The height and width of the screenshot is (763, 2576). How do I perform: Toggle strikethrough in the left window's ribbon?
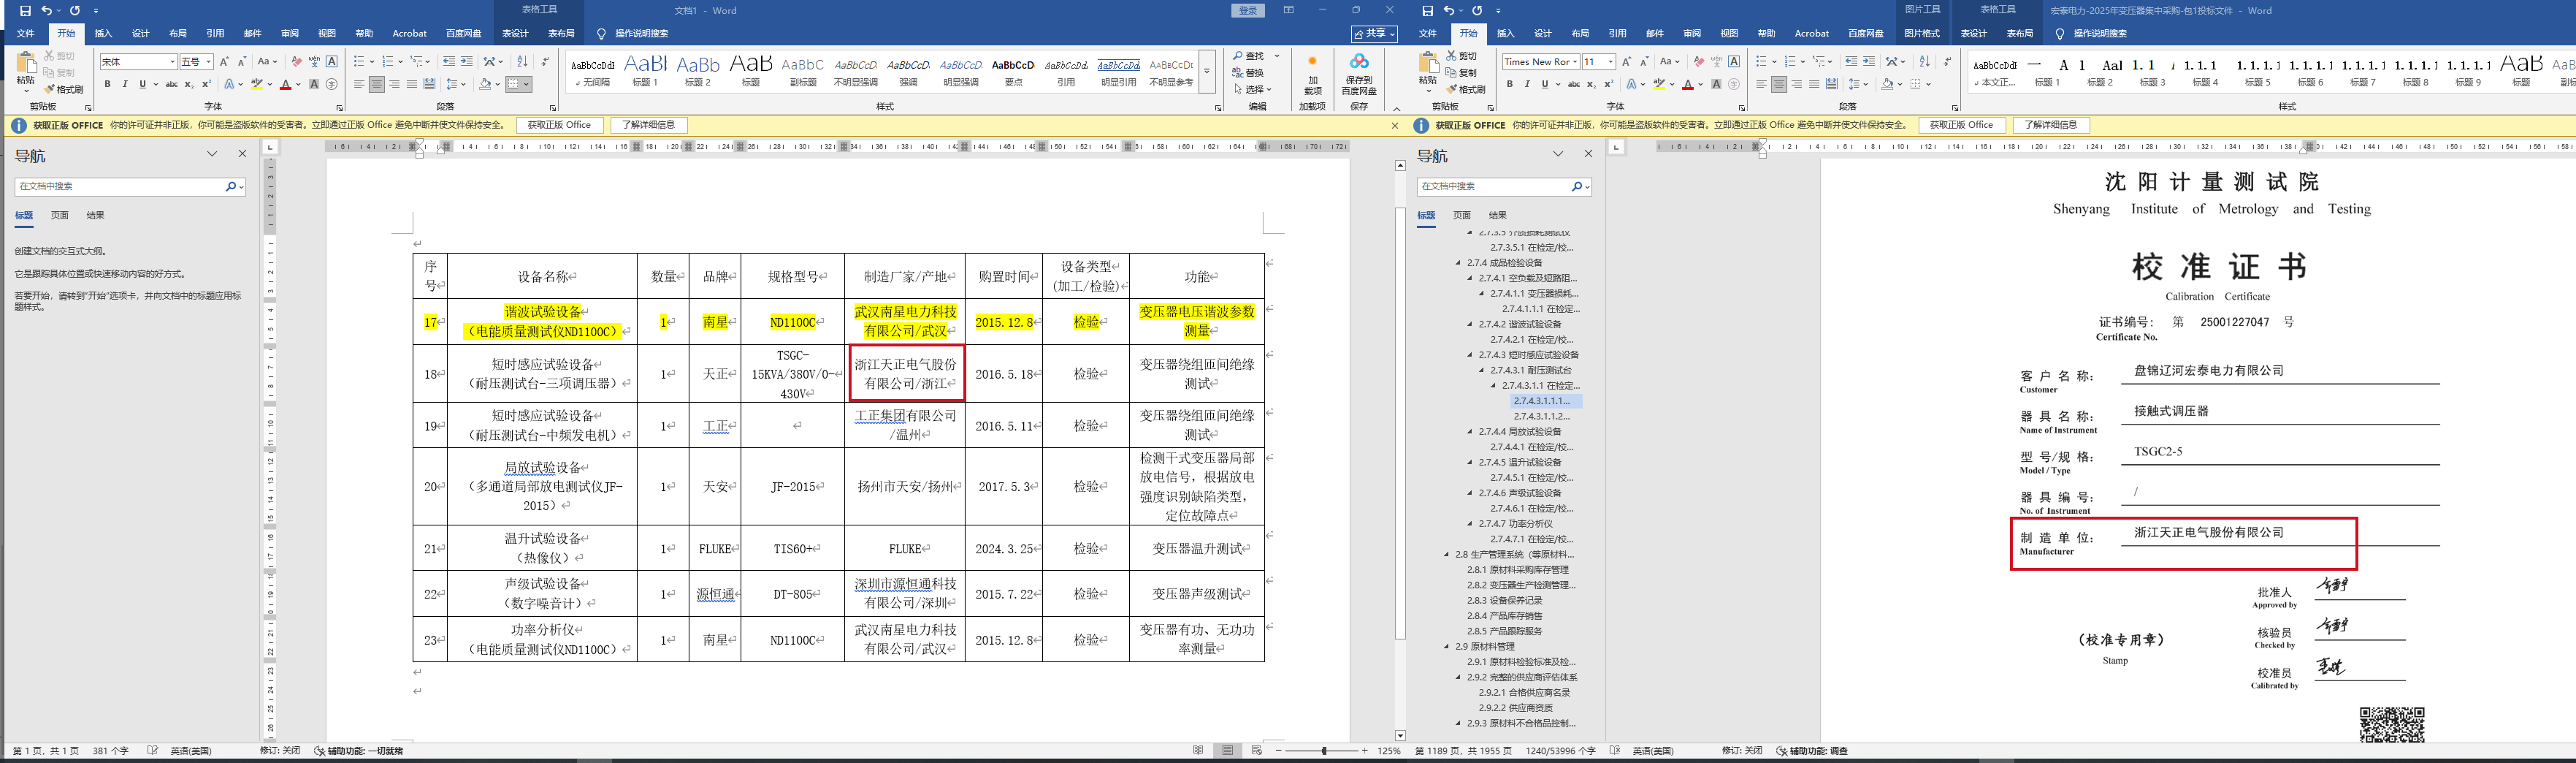click(172, 85)
